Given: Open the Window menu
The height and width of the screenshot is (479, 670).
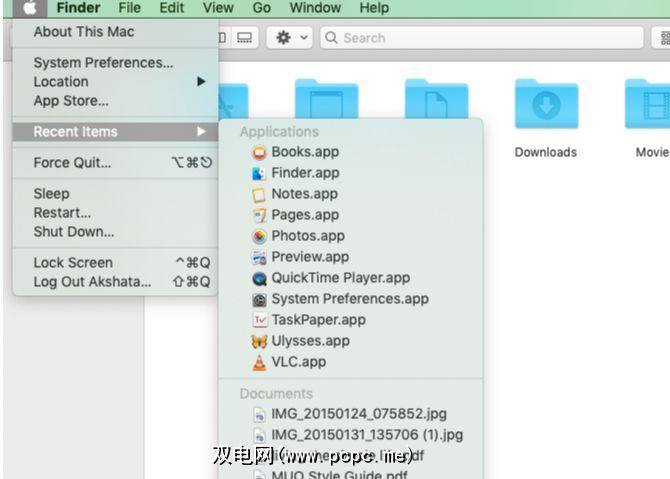Looking at the screenshot, I should [x=315, y=8].
